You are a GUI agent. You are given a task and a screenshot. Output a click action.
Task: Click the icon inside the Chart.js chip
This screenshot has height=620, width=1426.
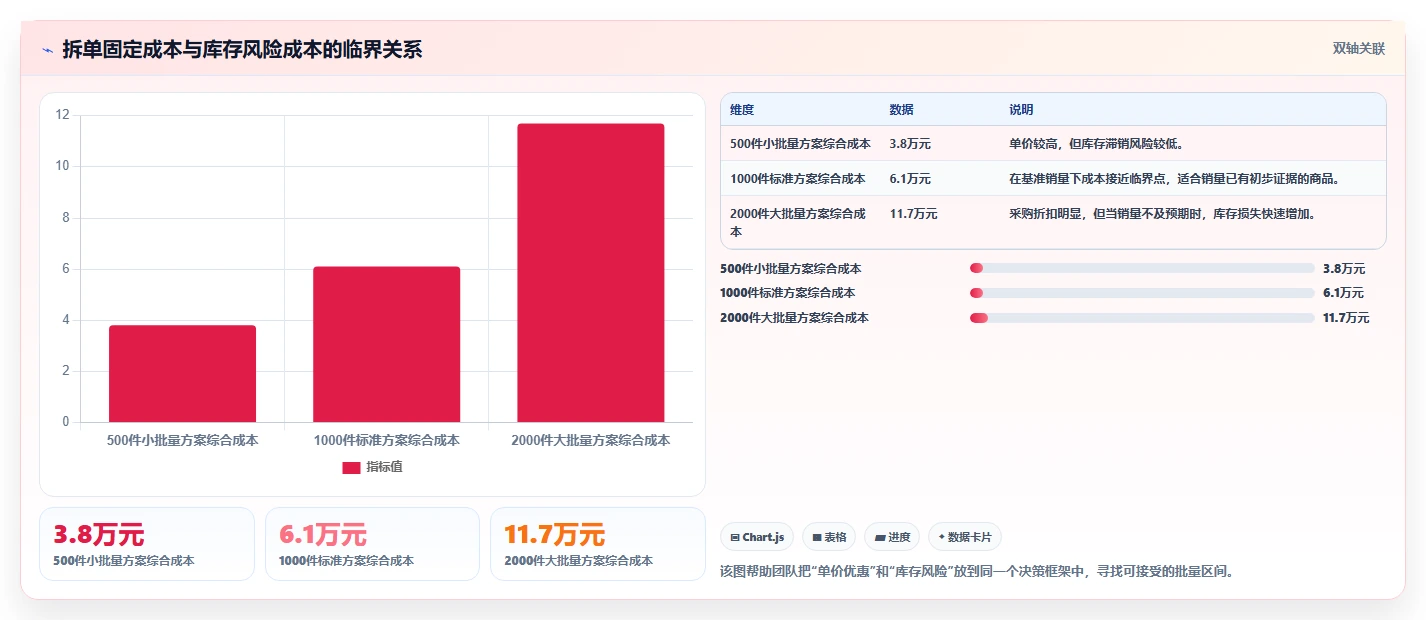point(735,538)
